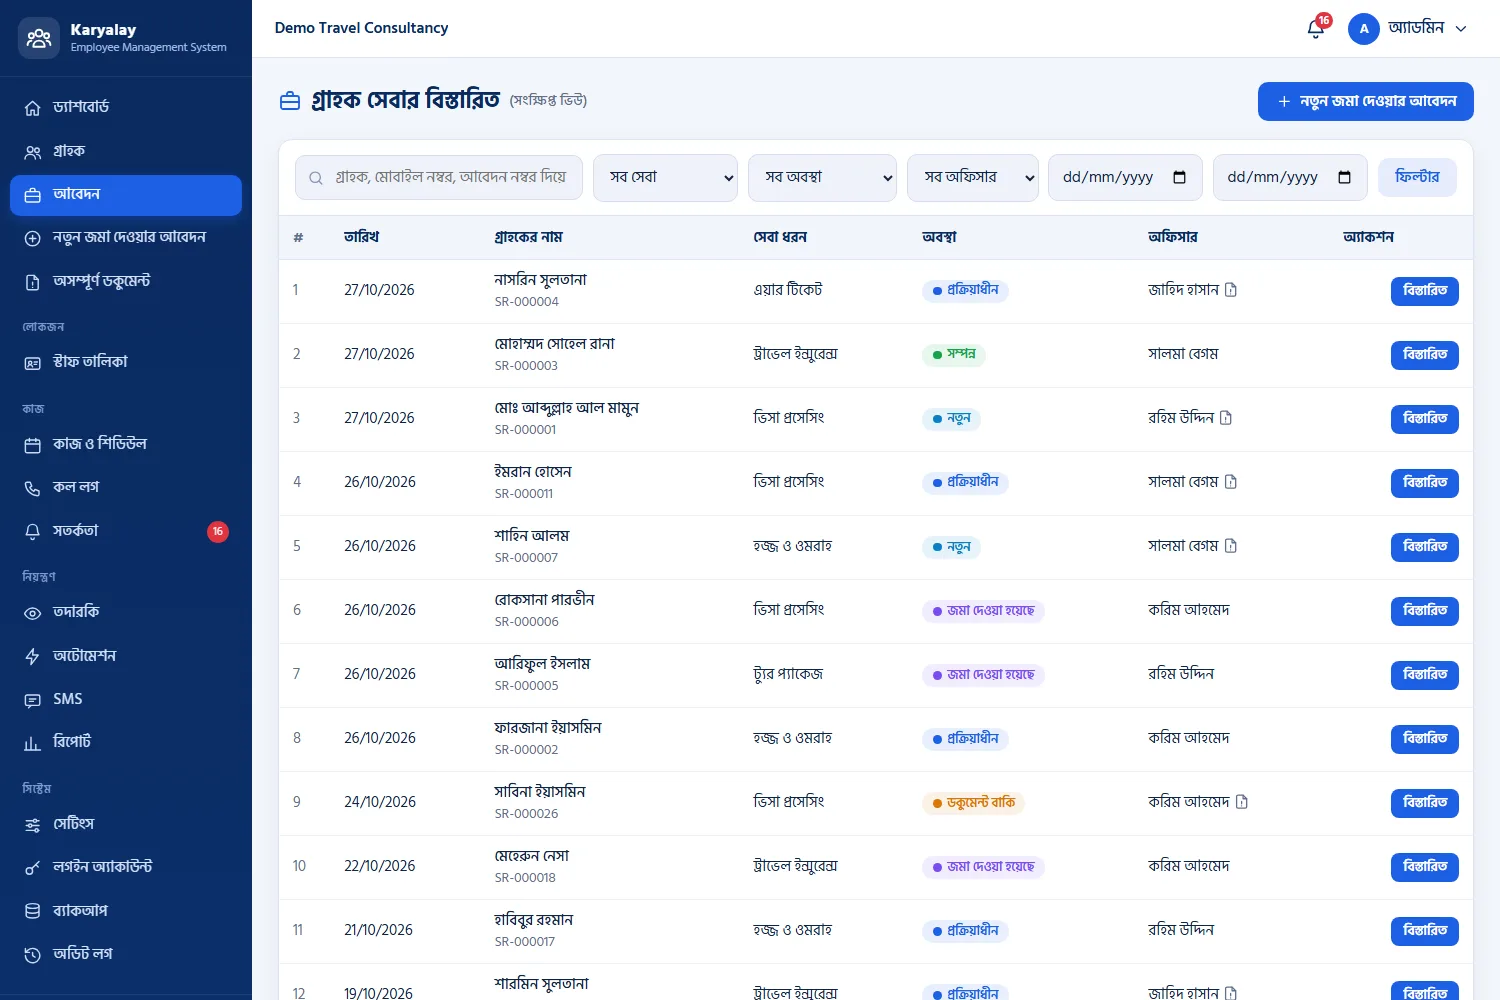Click the Karyalay logo icon

pyautogui.click(x=39, y=38)
